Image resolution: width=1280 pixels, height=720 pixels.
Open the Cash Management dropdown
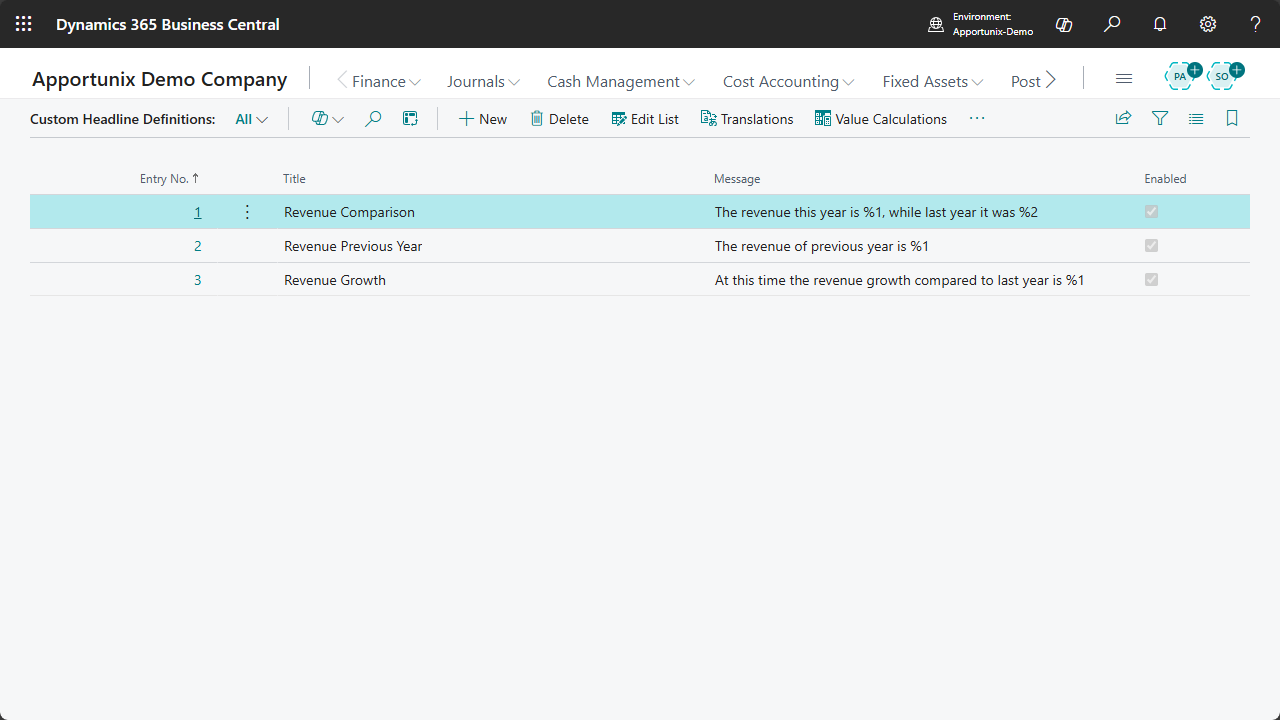click(620, 81)
